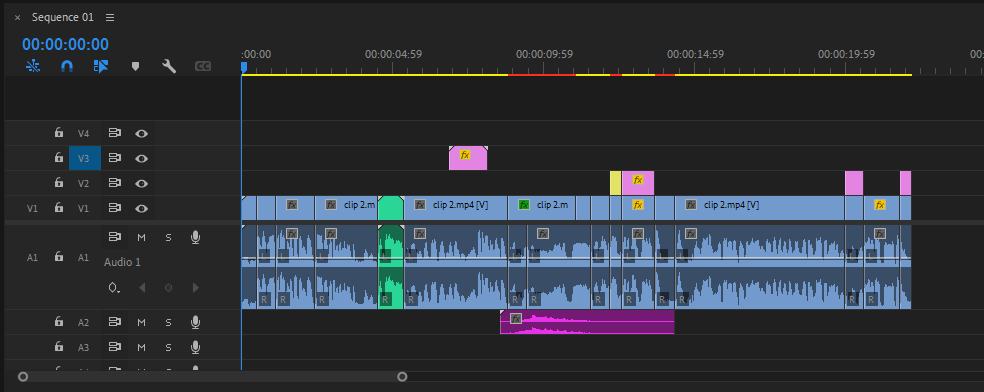Click the blue playhead timecode 00:00:00:00

point(65,44)
